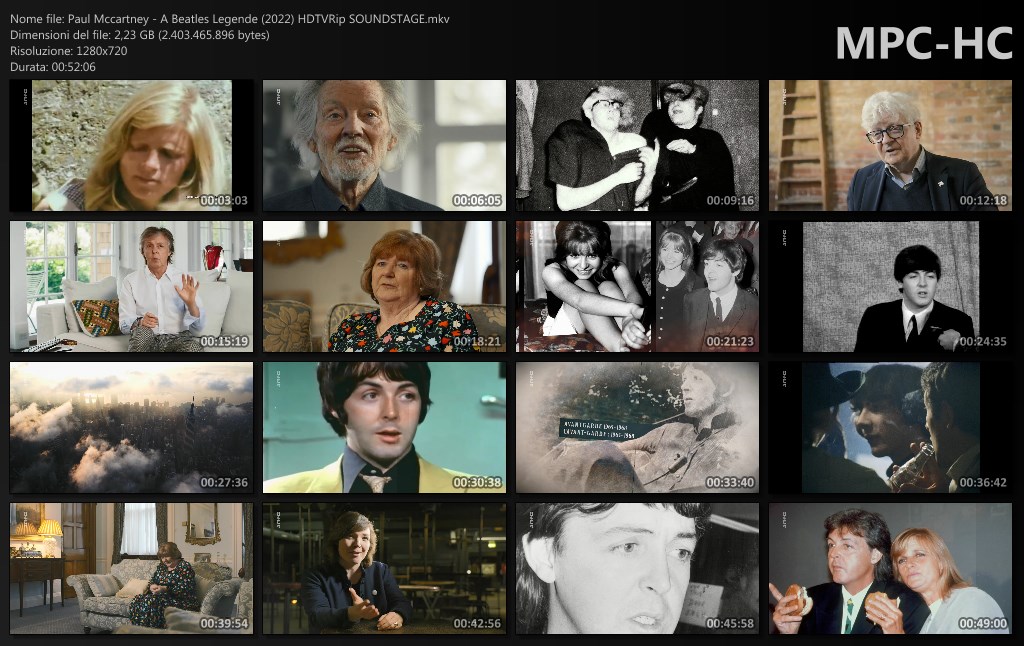The height and width of the screenshot is (646, 1024).
Task: Open the yellow jacket thumbnail at 00:30:38
Action: coord(384,428)
